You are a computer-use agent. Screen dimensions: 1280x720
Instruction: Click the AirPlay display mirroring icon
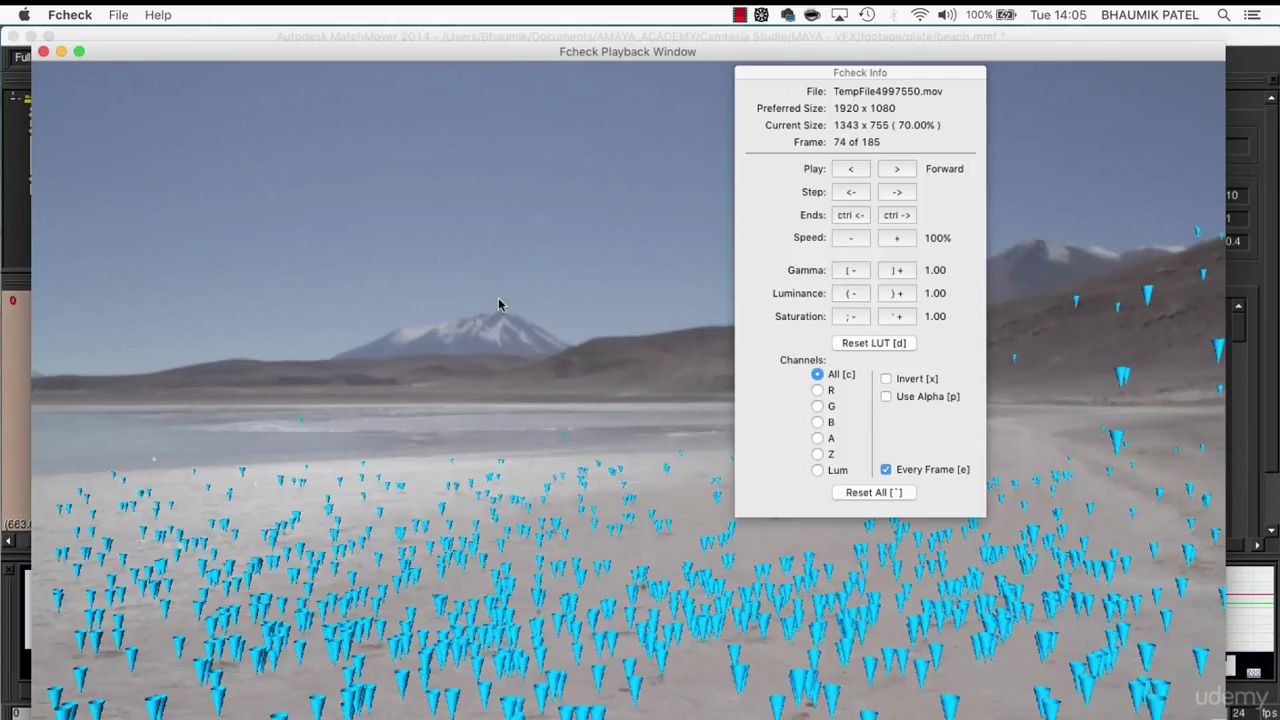tap(840, 14)
